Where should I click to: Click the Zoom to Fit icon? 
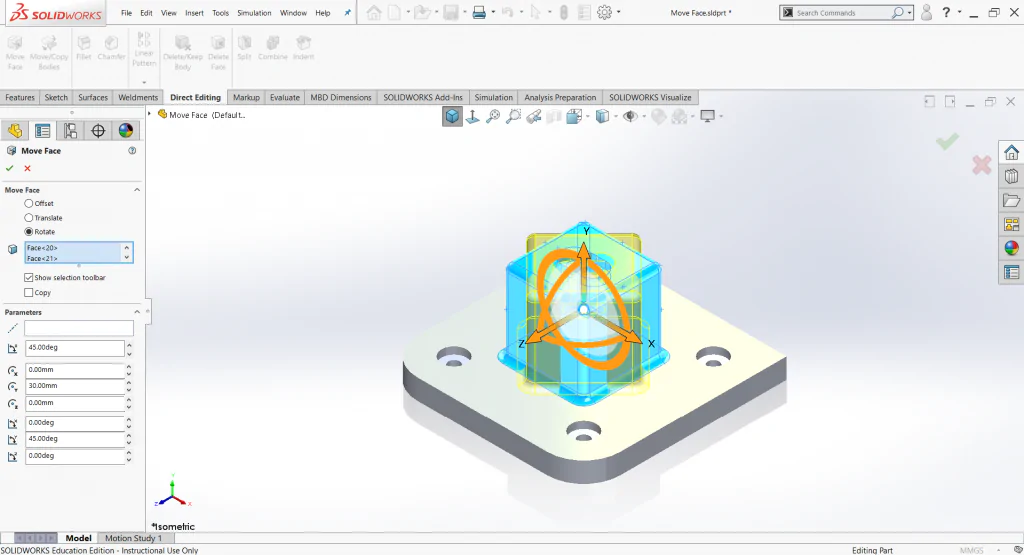493,116
